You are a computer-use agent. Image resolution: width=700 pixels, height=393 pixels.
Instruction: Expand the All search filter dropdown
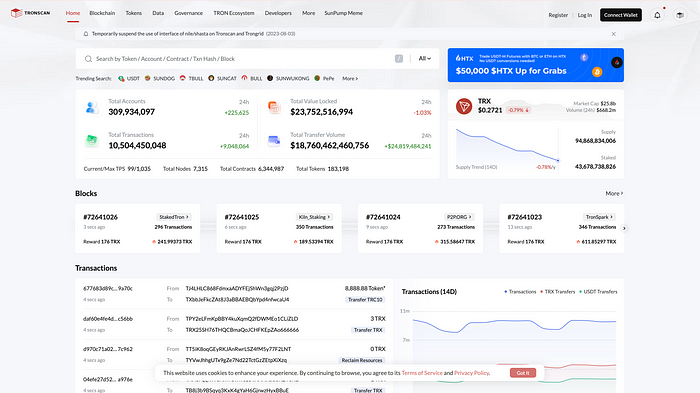tap(425, 59)
